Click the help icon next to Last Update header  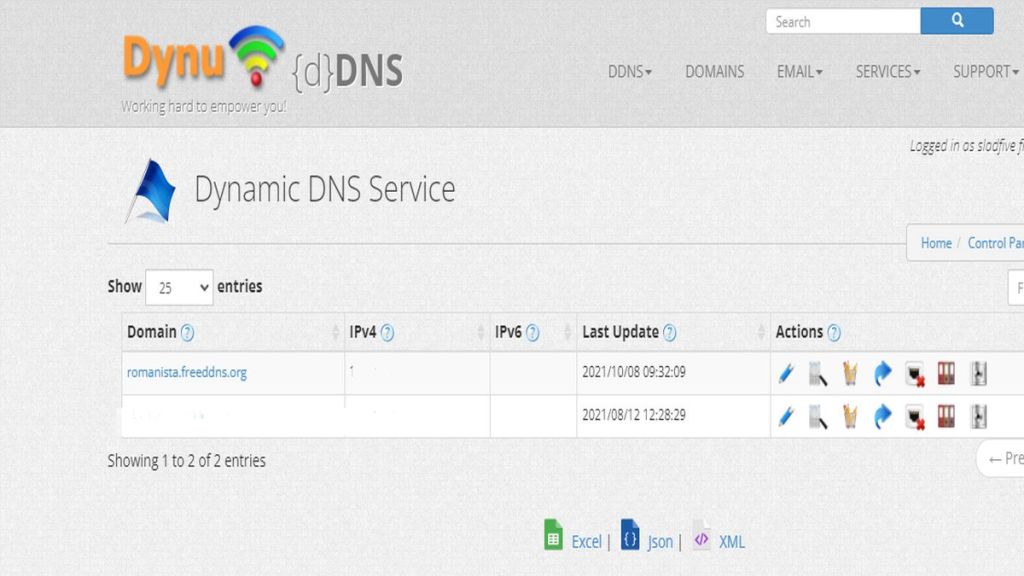tap(669, 333)
